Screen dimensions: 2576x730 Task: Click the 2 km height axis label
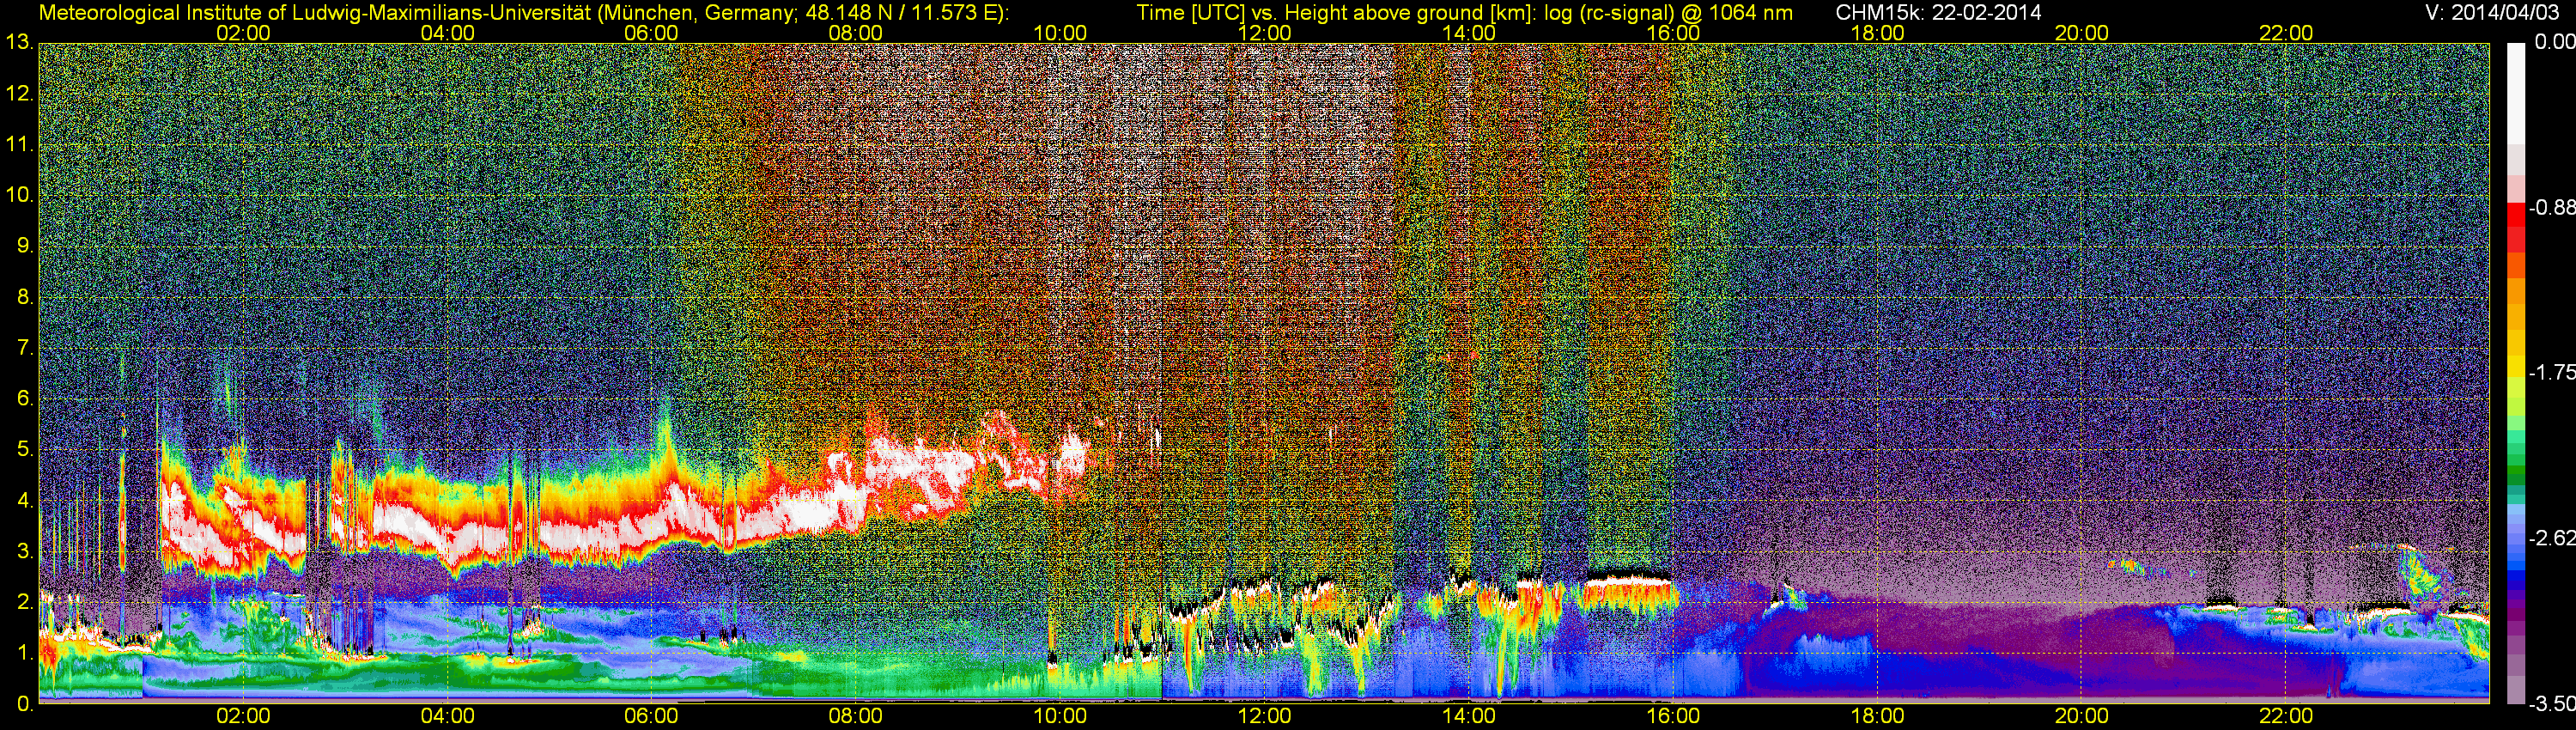24,601
